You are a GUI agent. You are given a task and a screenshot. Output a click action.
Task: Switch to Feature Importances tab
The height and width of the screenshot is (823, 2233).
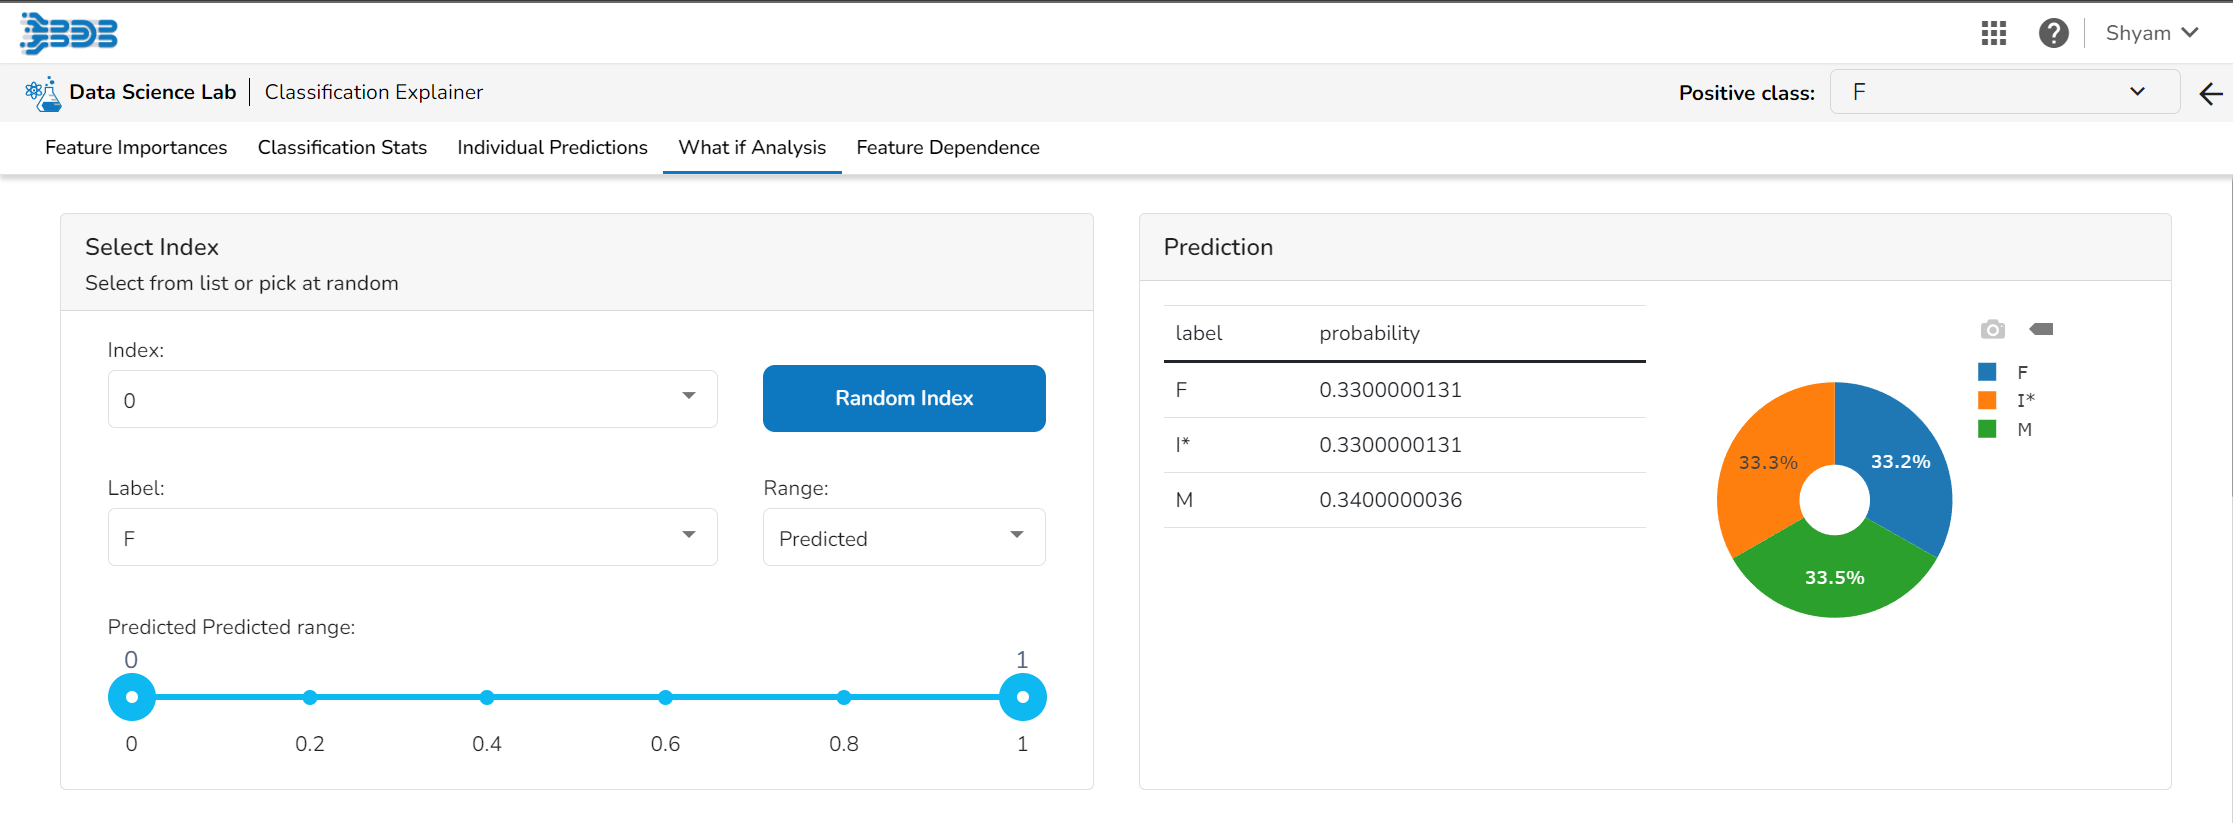point(136,148)
